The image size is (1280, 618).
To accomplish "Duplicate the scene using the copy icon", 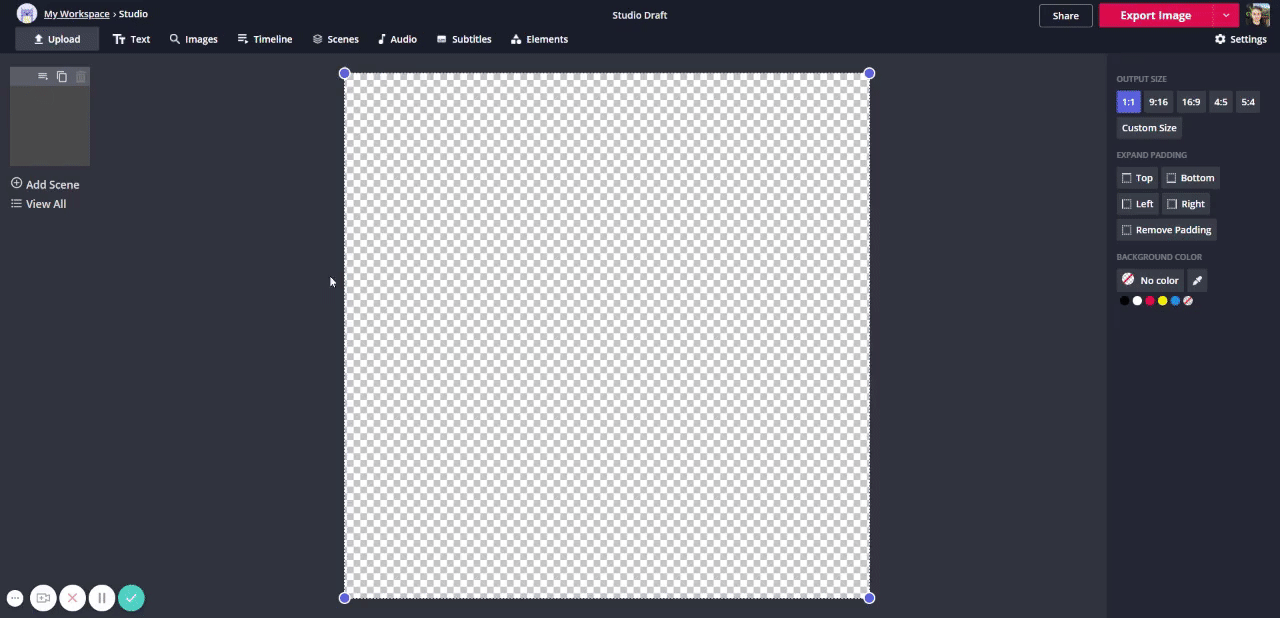I will (62, 77).
